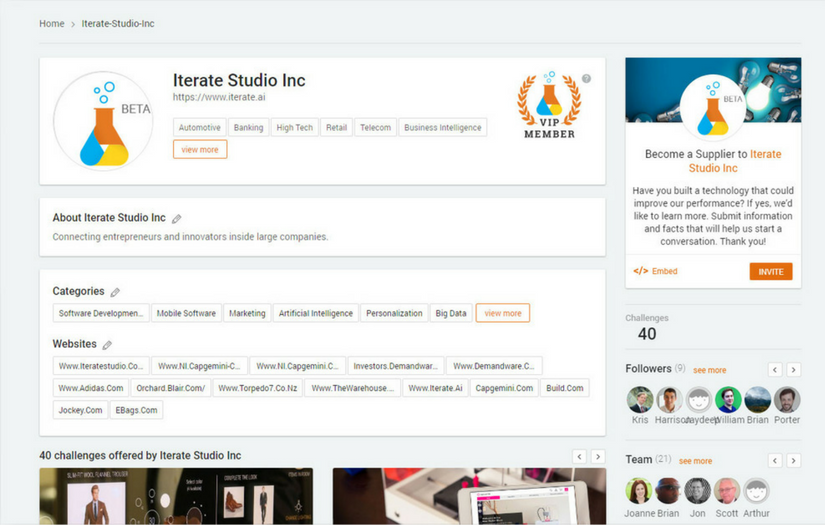Click the flask logo in the supplier card
825x525 pixels.
(x=713, y=107)
